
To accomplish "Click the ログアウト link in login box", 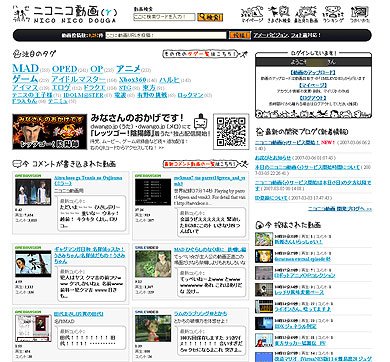I will pyautogui.click(x=312, y=98).
